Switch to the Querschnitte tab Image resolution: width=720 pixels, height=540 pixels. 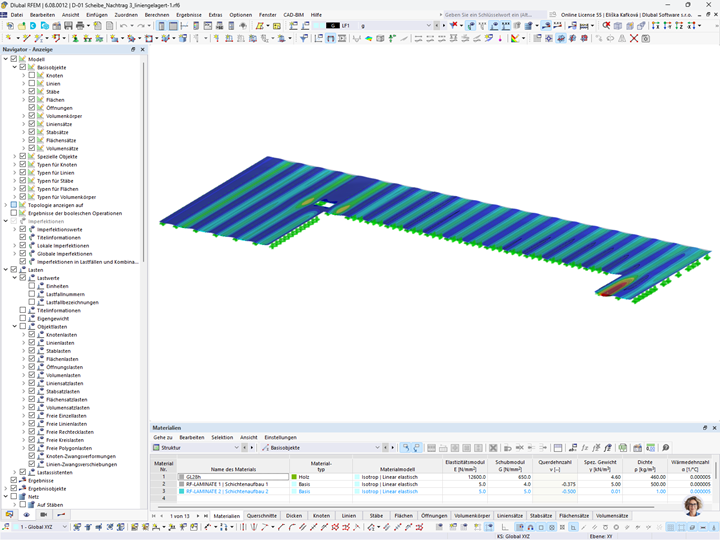(x=262, y=516)
